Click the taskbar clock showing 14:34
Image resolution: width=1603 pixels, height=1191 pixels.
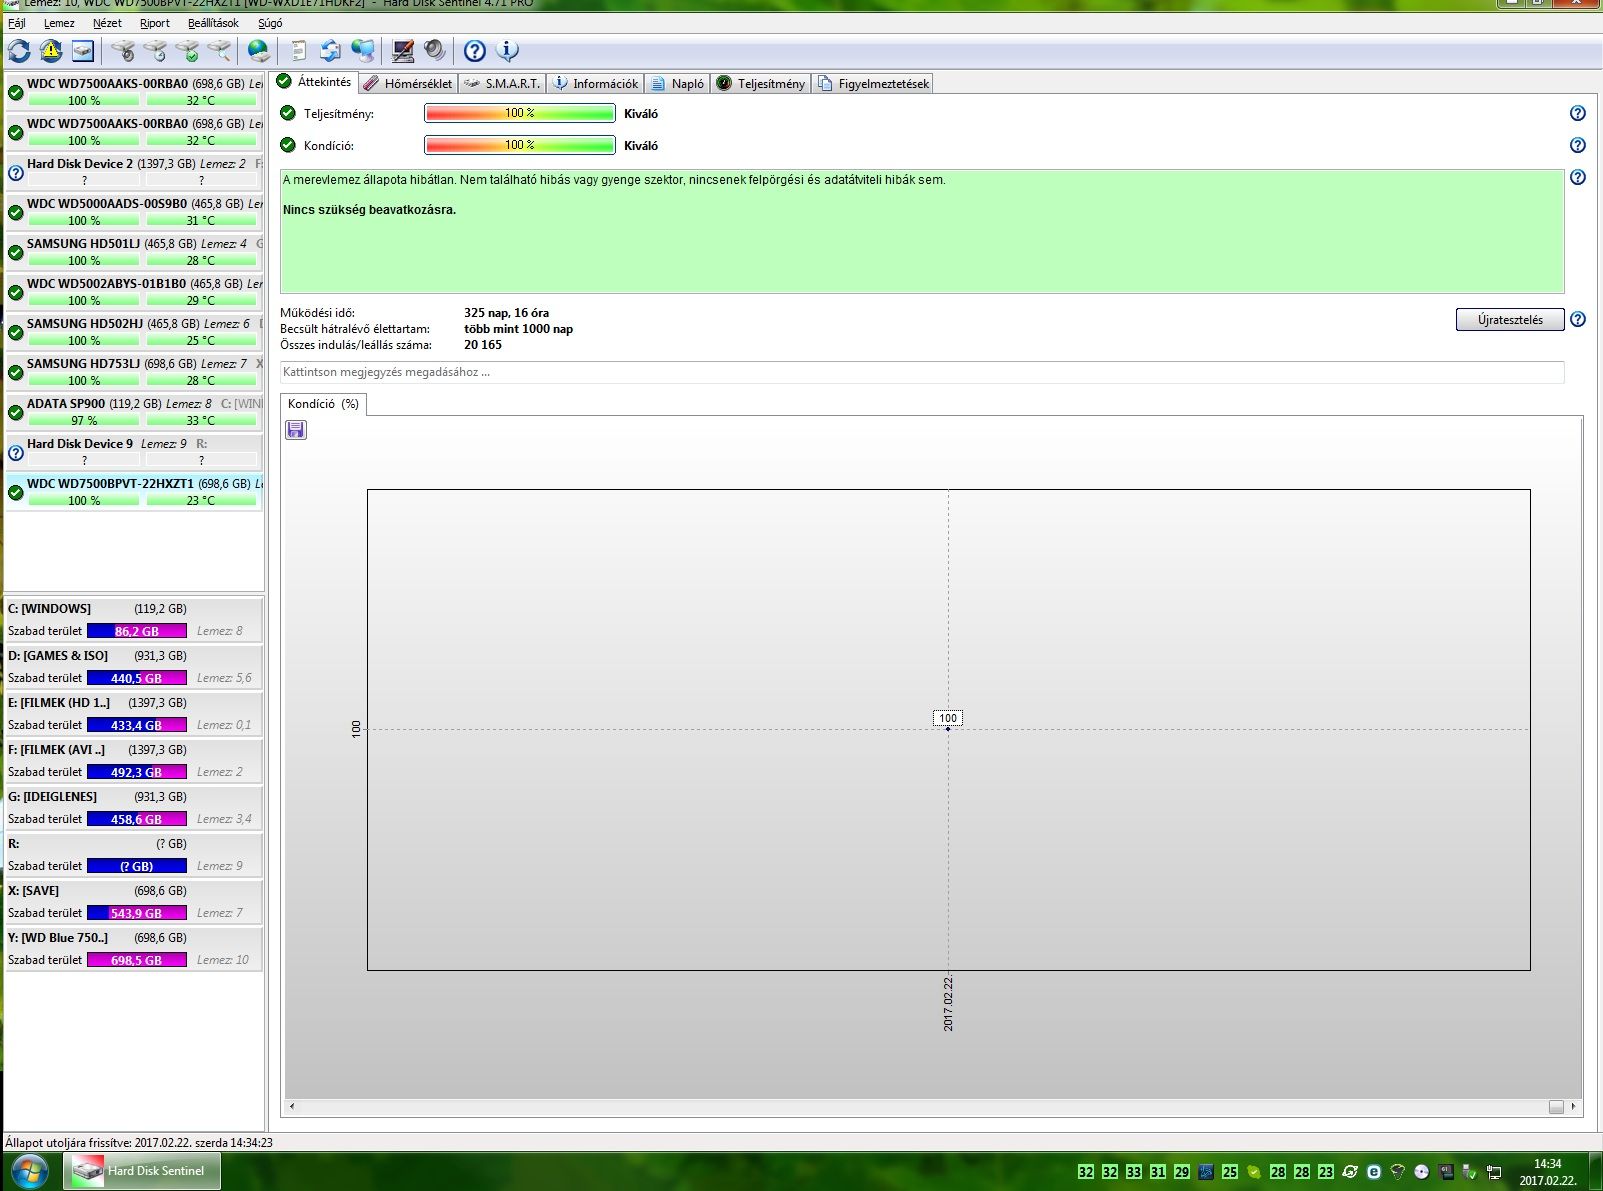click(1548, 1171)
